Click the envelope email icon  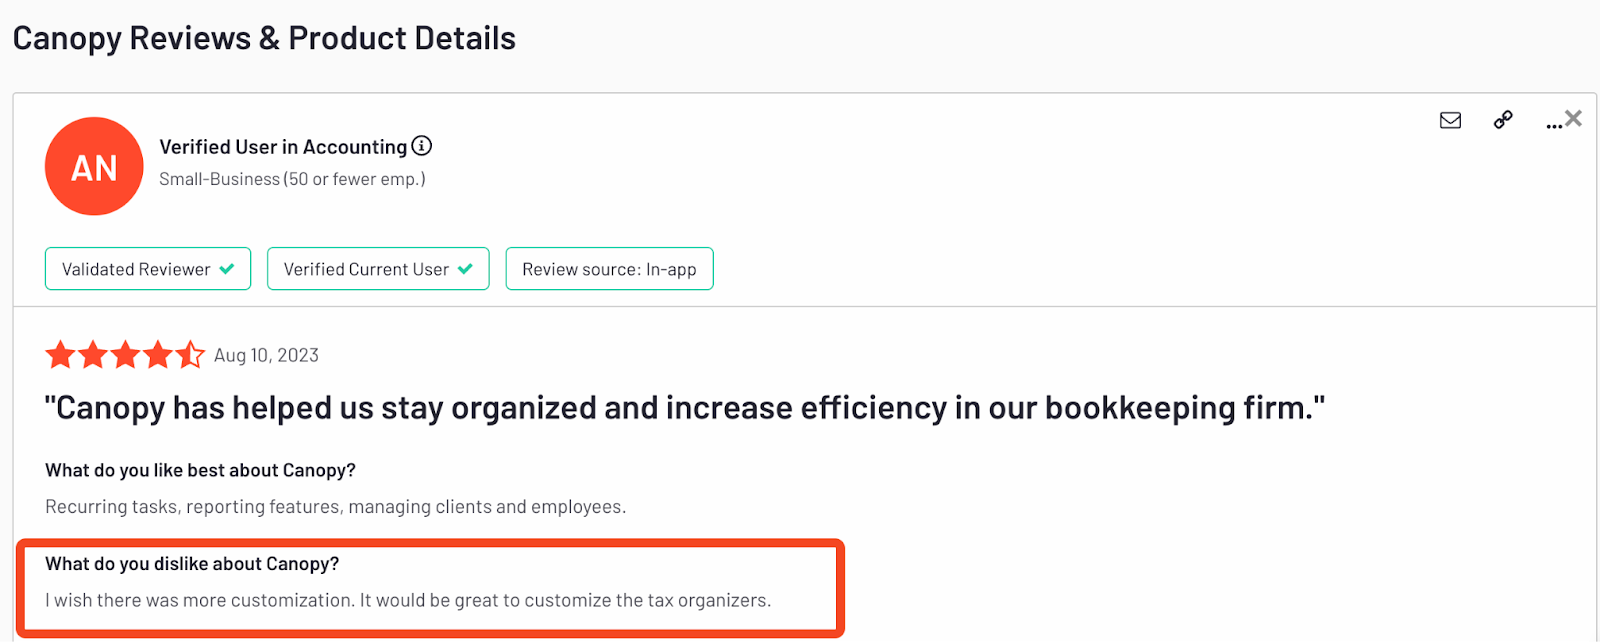pos(1450,120)
